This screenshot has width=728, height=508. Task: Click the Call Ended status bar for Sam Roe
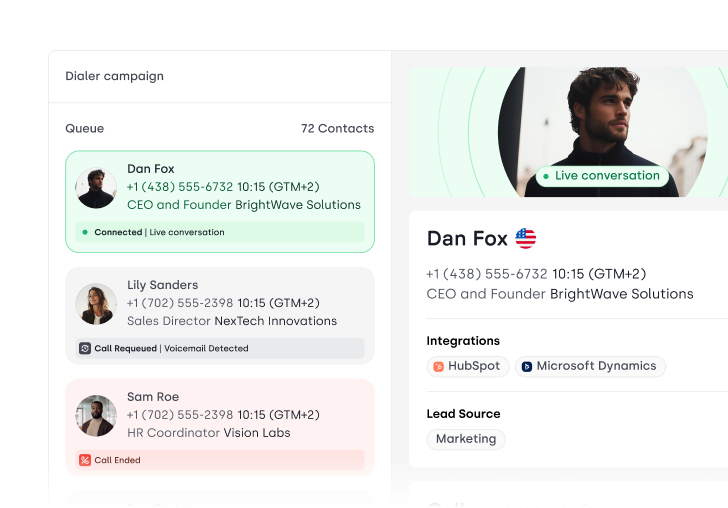point(220,460)
